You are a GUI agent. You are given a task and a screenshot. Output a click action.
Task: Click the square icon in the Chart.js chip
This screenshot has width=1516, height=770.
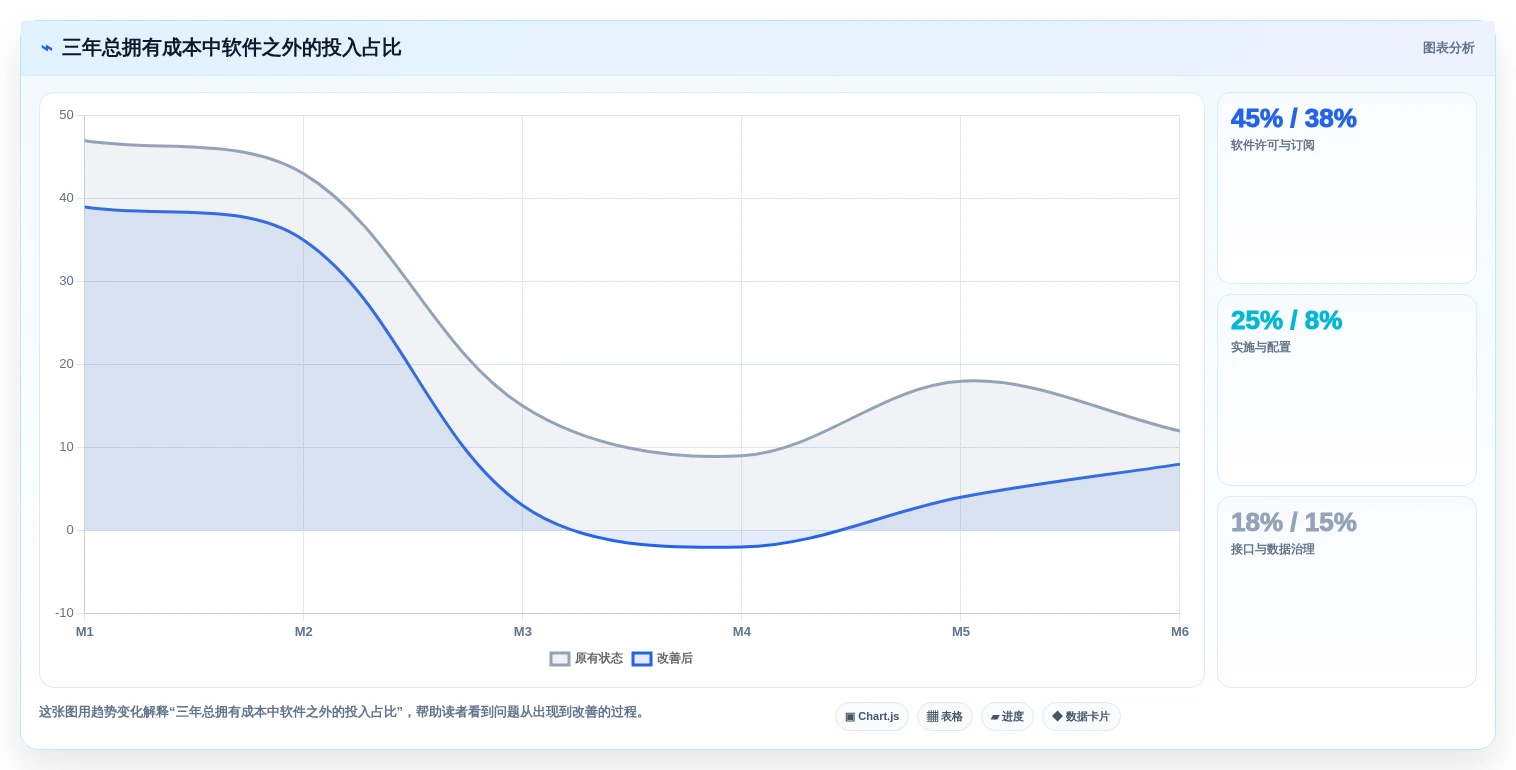[850, 717]
